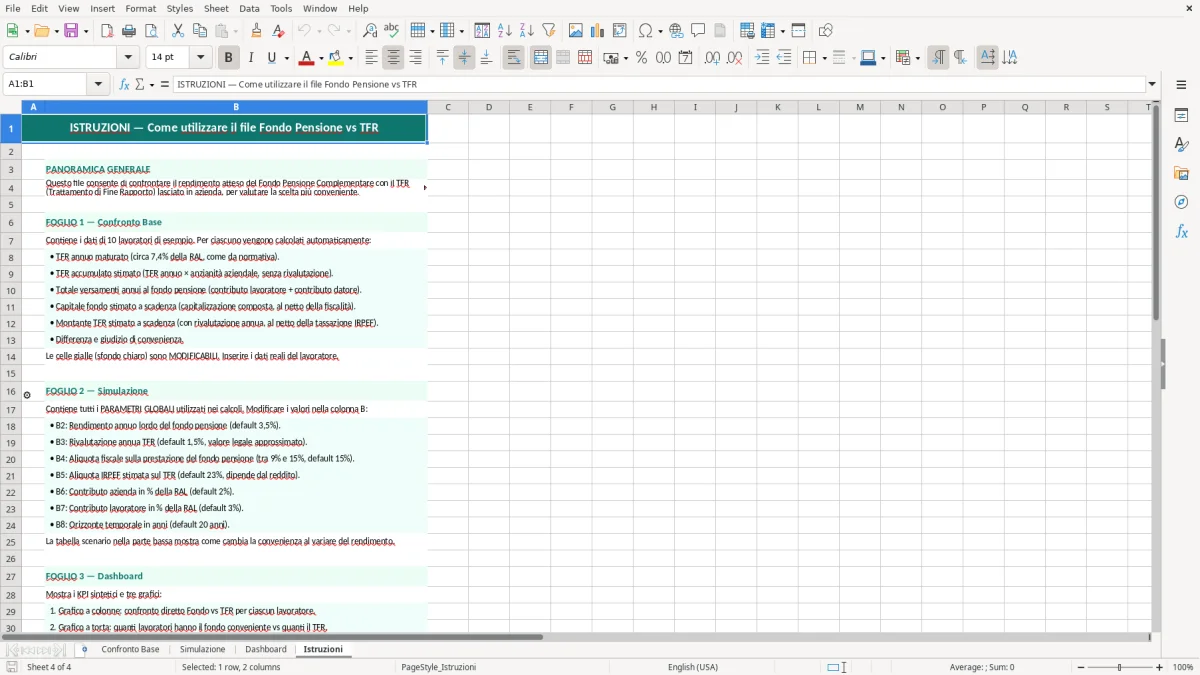Image resolution: width=1200 pixels, height=675 pixels.
Task: Expand the Name Box dropdown
Action: click(99, 85)
